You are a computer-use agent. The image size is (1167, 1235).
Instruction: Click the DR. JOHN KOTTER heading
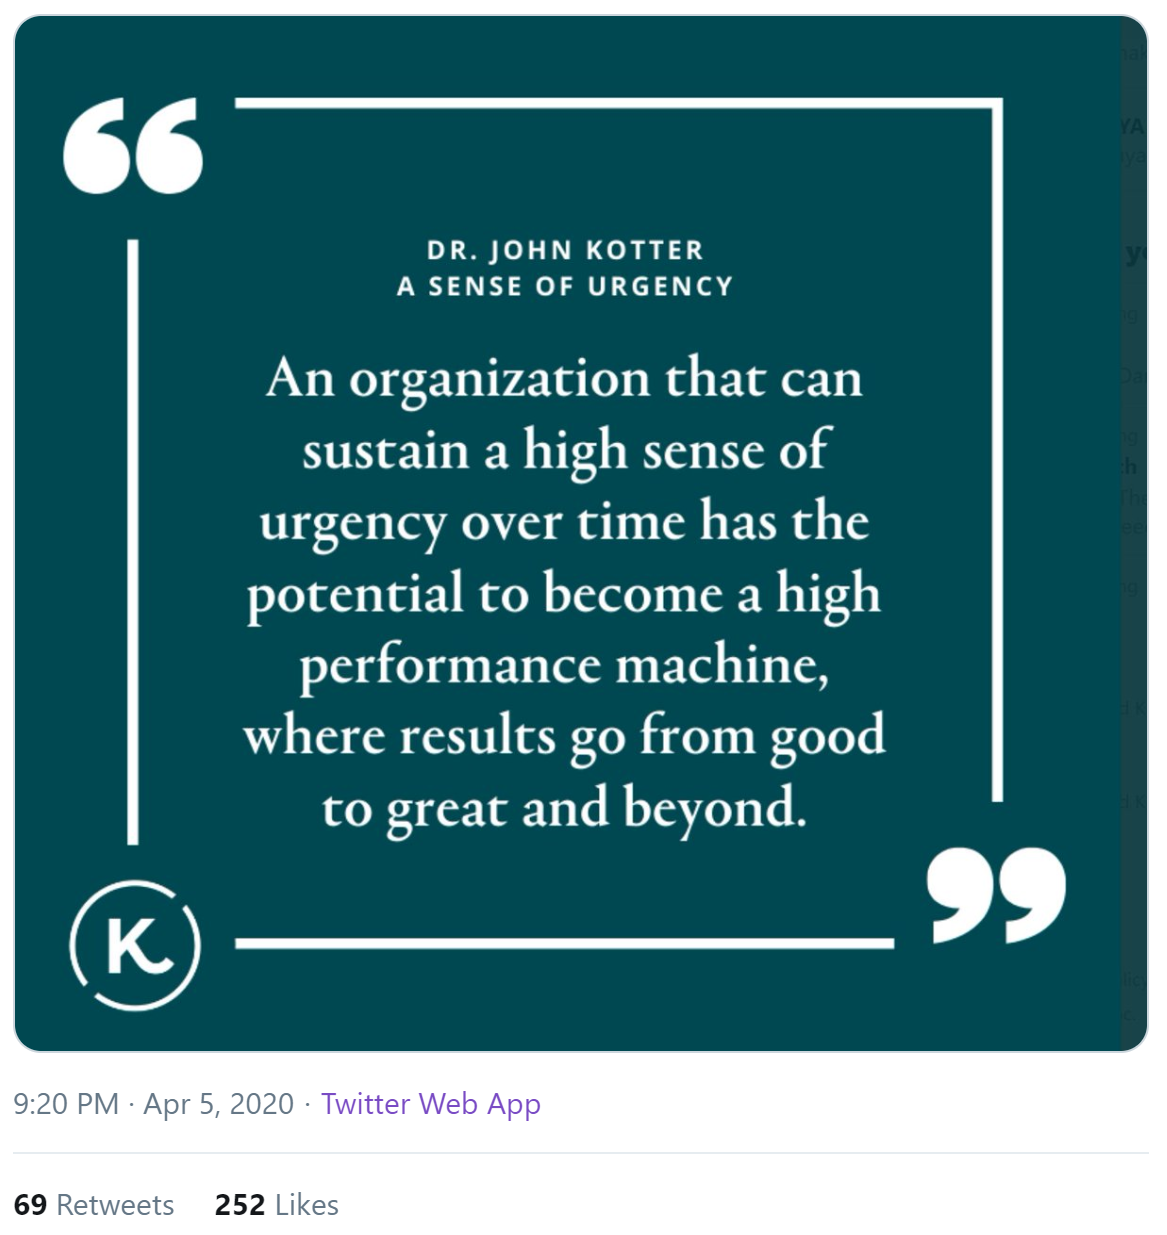(x=565, y=250)
